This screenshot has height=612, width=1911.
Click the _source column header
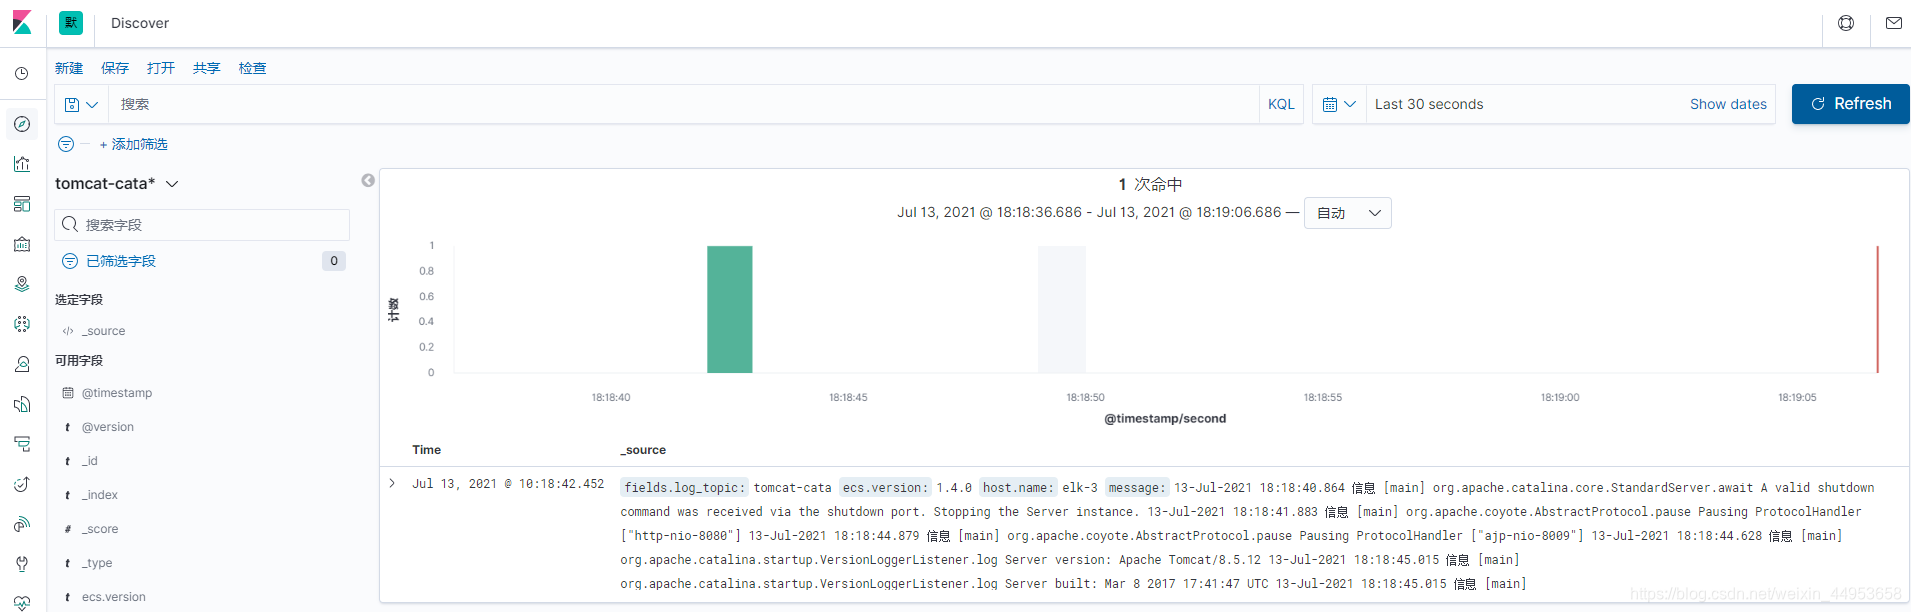tap(643, 450)
